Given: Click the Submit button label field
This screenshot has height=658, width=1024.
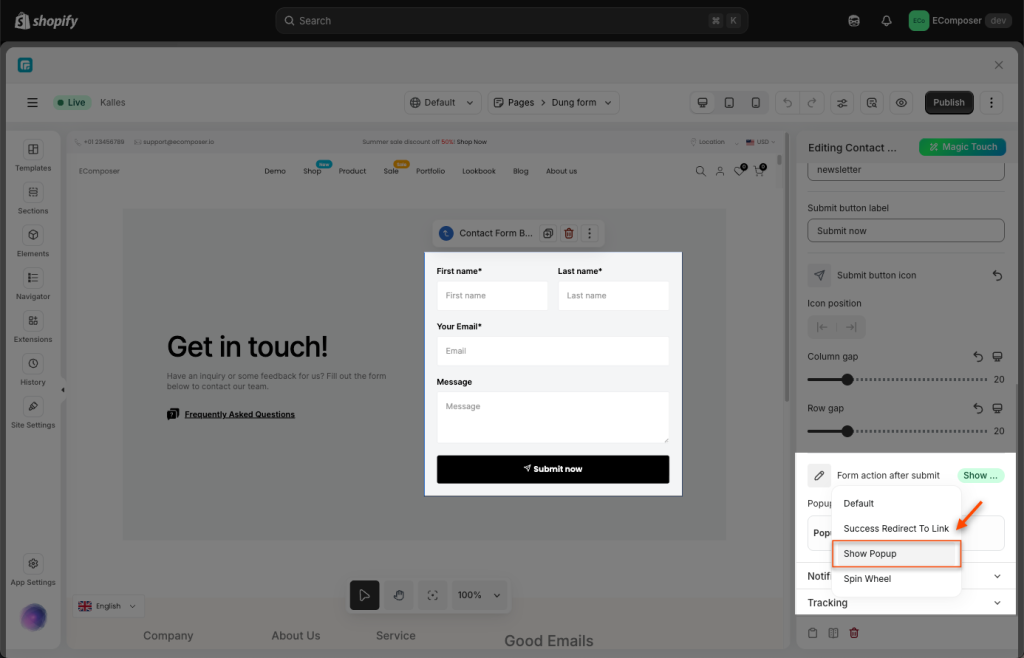Looking at the screenshot, I should (905, 231).
